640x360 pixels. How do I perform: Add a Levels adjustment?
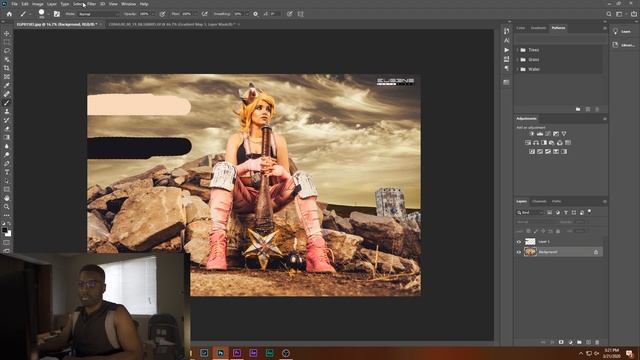click(x=540, y=134)
